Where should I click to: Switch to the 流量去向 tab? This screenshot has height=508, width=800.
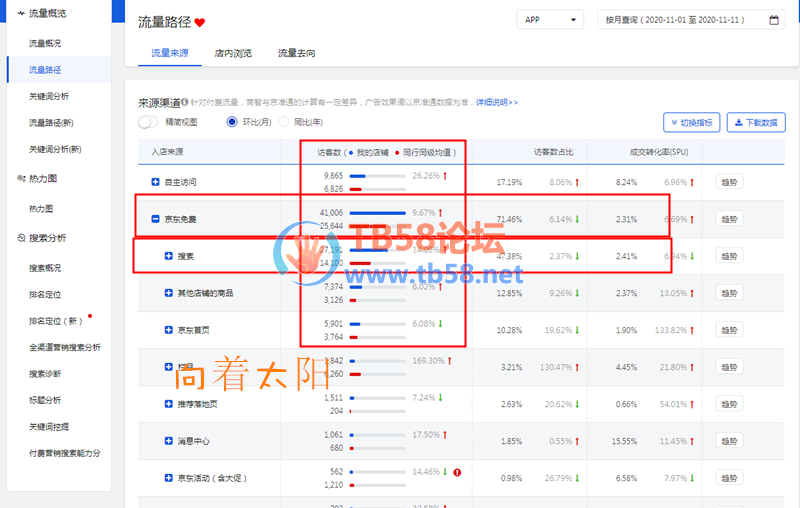click(x=296, y=53)
